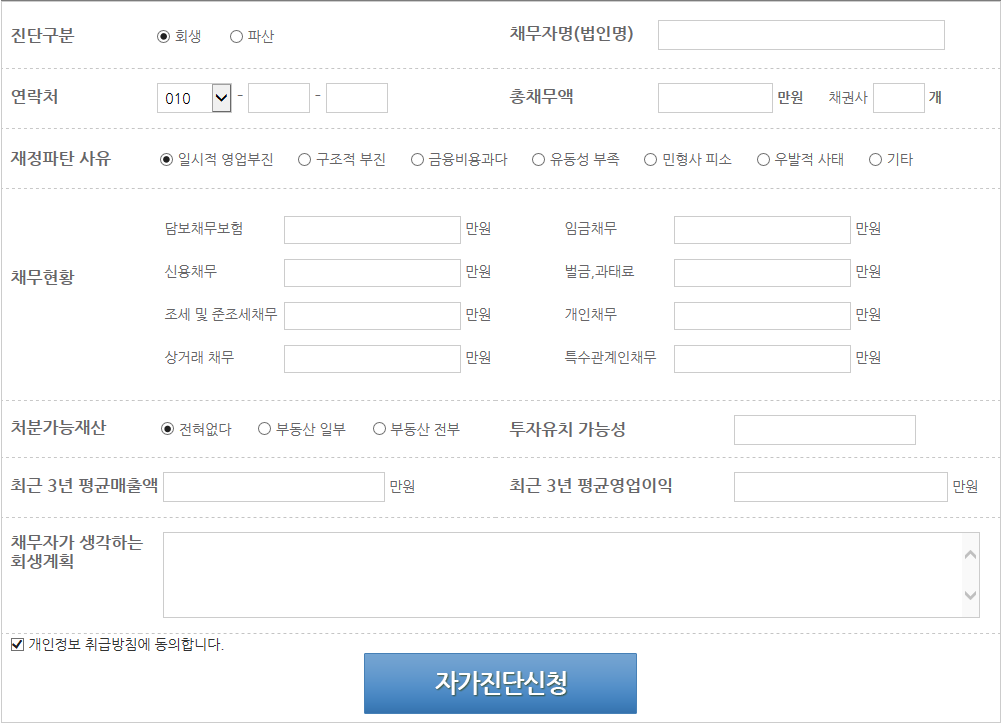Select the 파산 radio button
This screenshot has height=723, width=1002.
coord(237,37)
